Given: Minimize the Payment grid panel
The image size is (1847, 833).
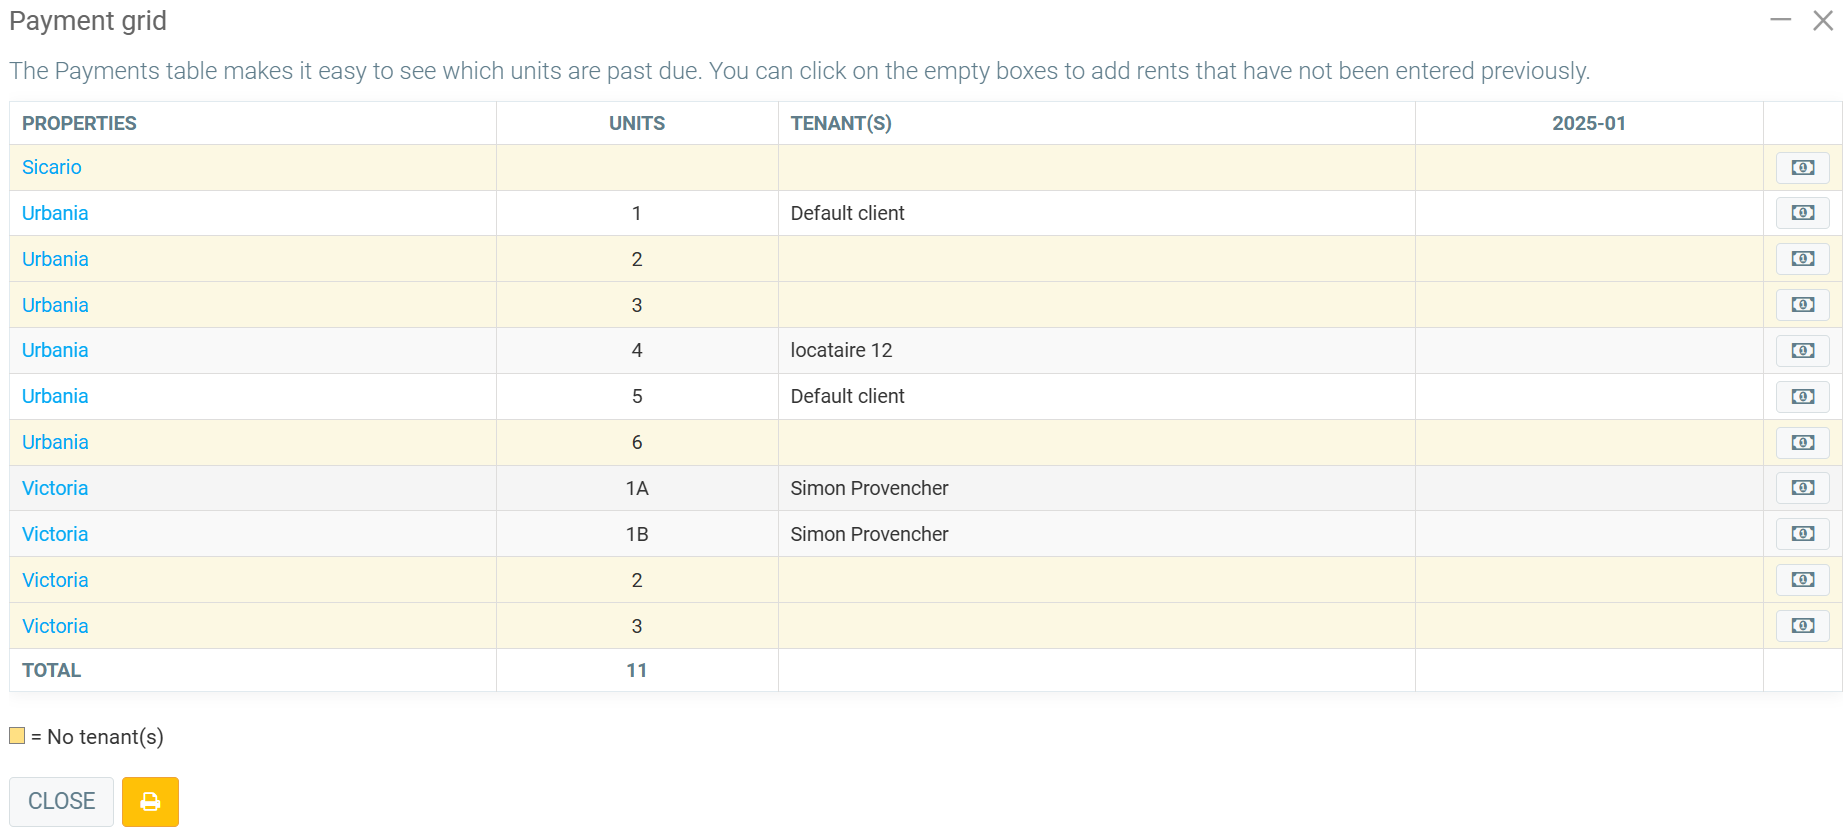Looking at the screenshot, I should pos(1780,20).
